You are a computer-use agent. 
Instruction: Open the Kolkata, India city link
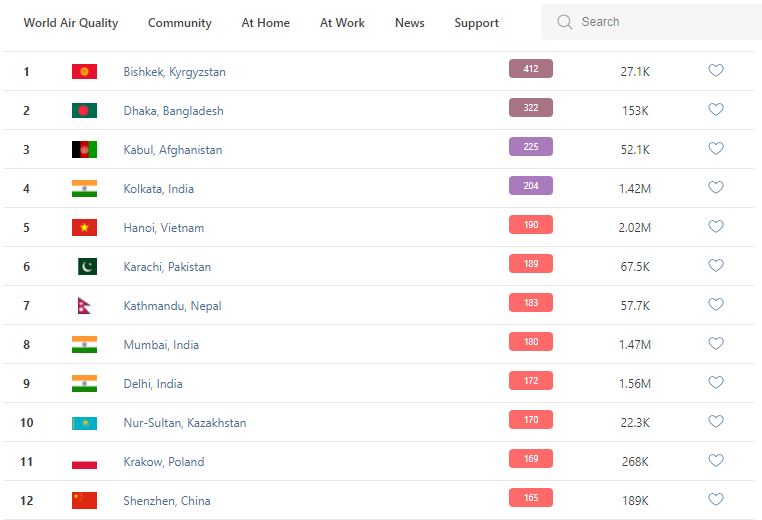coord(159,189)
